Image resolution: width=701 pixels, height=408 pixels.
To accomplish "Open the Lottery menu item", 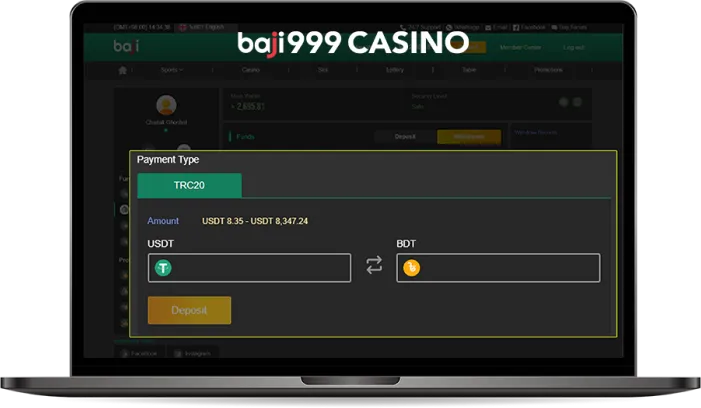I will pos(395,70).
